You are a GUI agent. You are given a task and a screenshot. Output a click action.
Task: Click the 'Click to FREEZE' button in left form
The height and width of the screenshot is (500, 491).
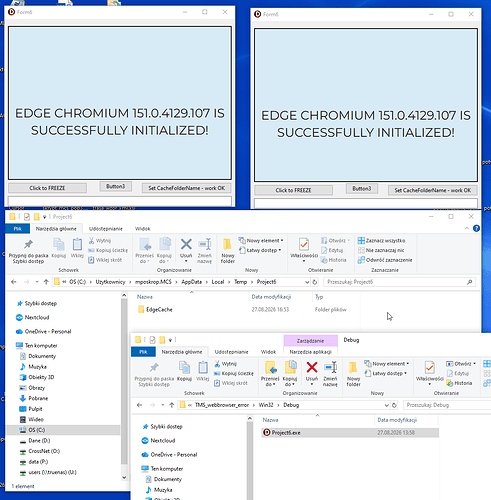[x=47, y=188]
